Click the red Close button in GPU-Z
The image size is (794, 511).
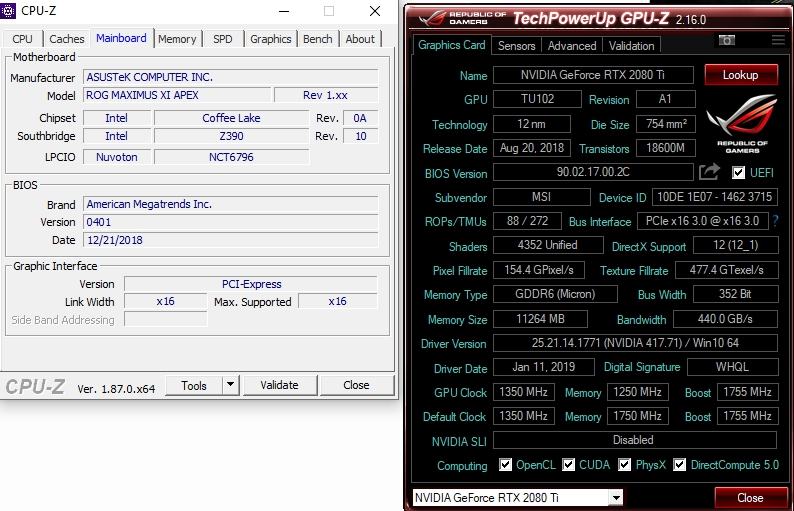pyautogui.click(x=750, y=498)
